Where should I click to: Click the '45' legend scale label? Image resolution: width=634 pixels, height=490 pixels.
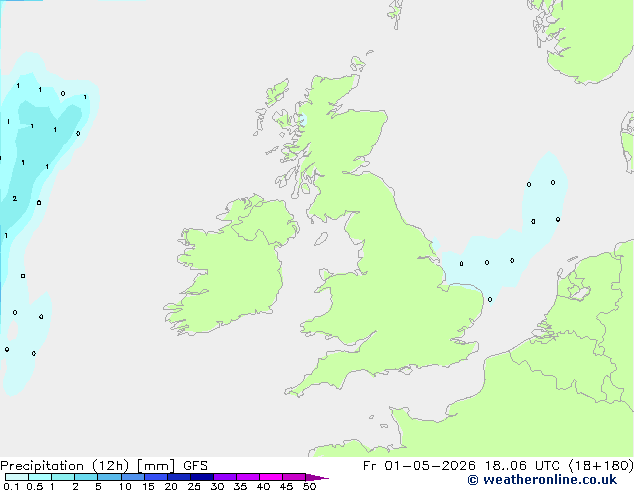pos(286,486)
